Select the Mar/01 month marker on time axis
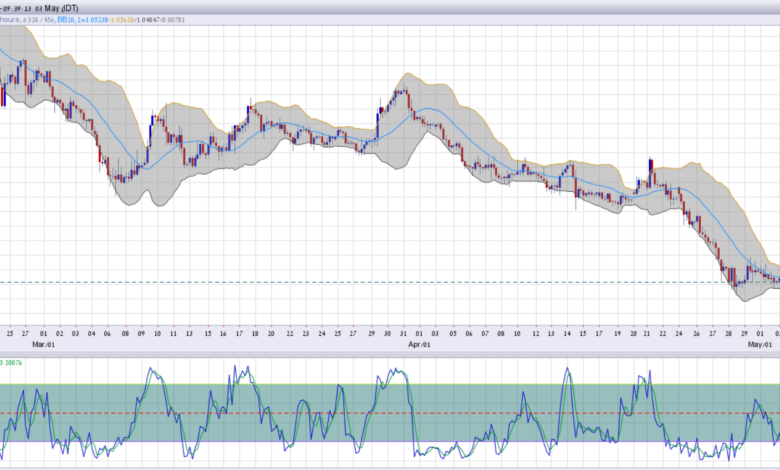The width and height of the screenshot is (780, 470). [x=43, y=344]
